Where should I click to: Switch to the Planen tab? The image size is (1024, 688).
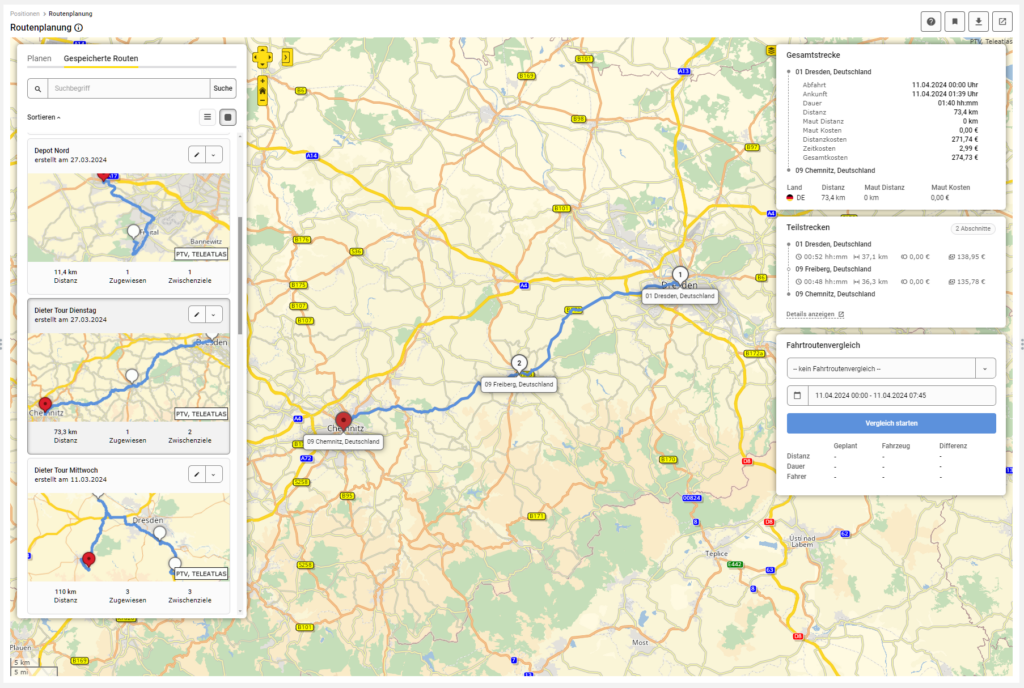coord(39,59)
